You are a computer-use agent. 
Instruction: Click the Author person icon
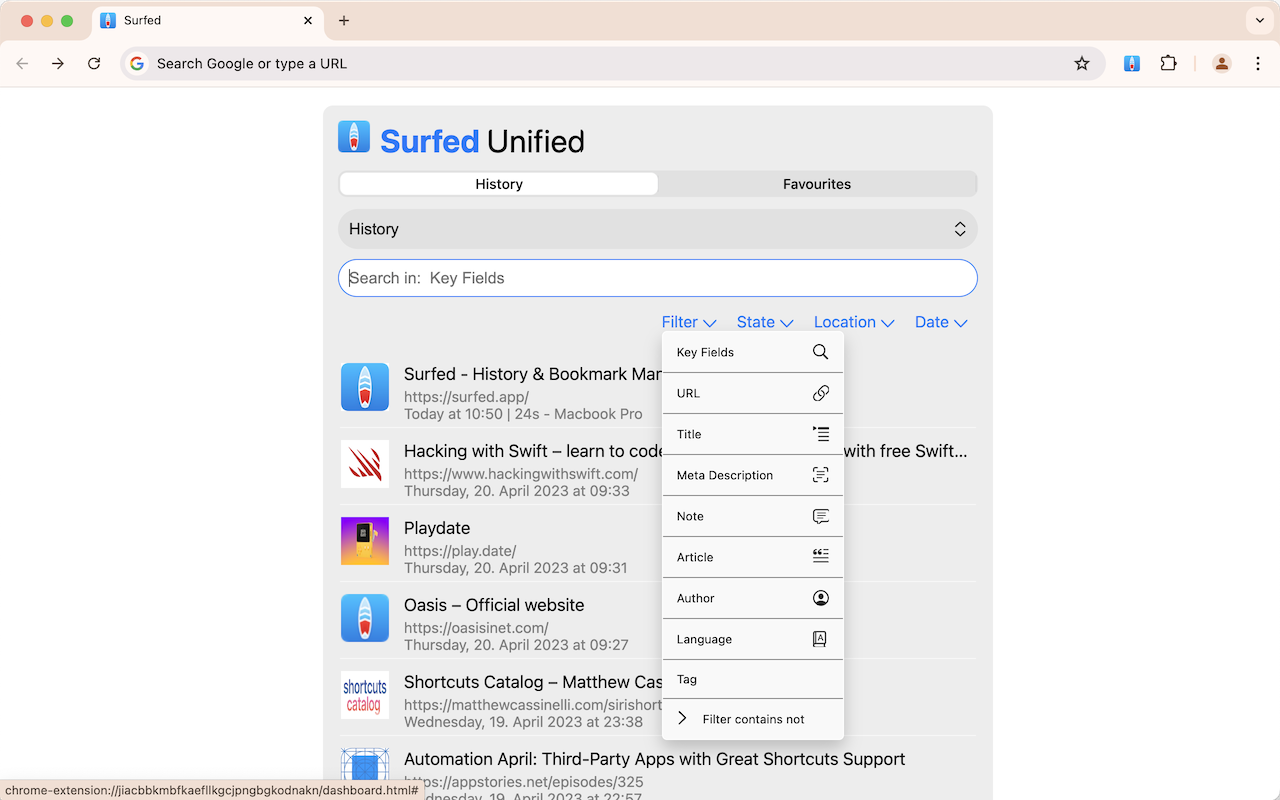pos(820,598)
